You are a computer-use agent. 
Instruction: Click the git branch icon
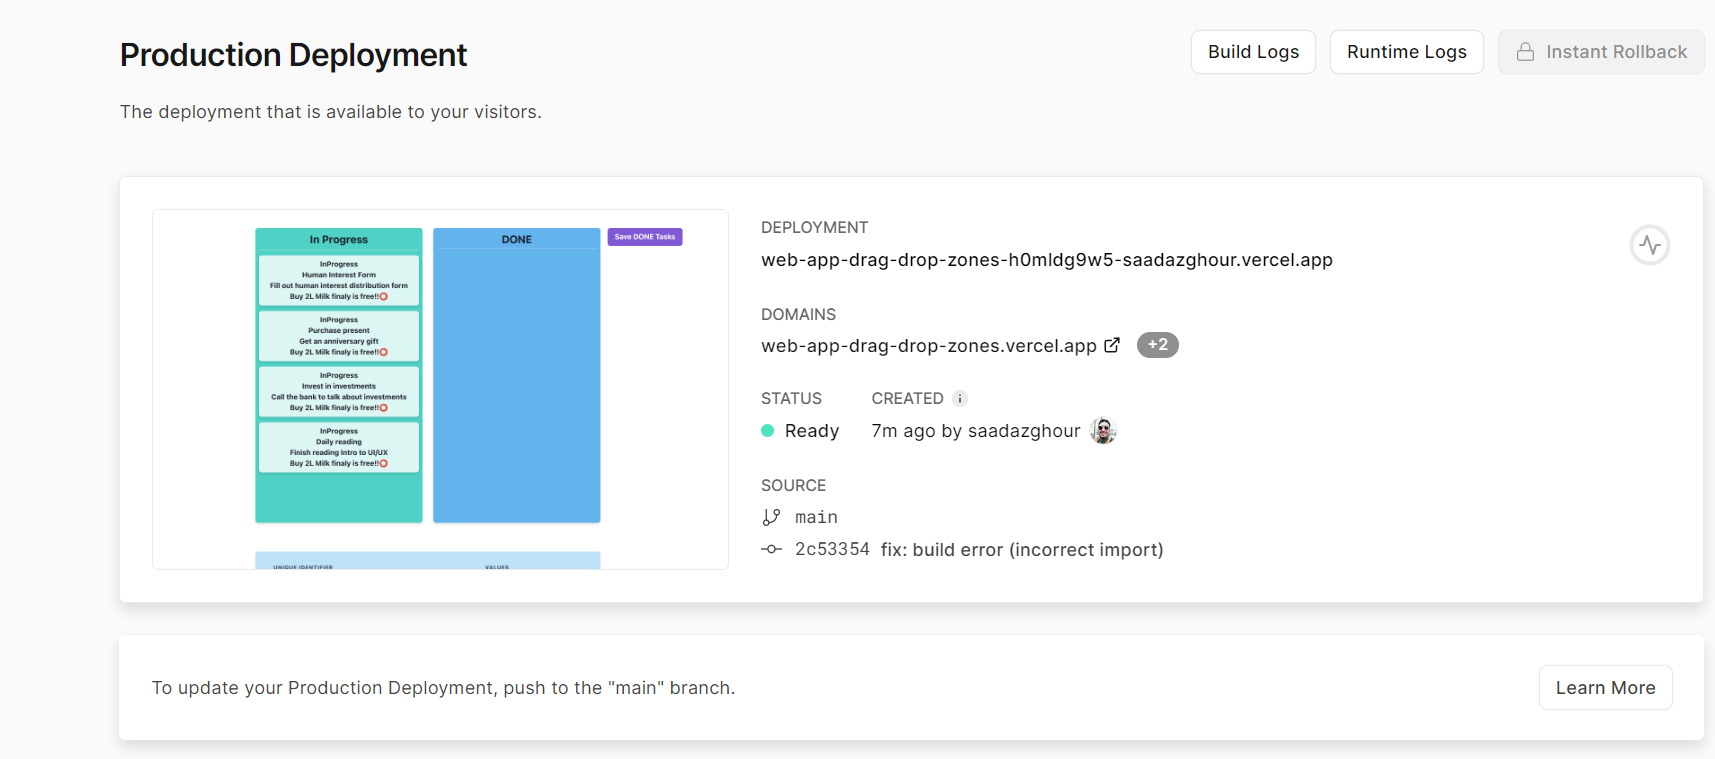click(x=771, y=517)
